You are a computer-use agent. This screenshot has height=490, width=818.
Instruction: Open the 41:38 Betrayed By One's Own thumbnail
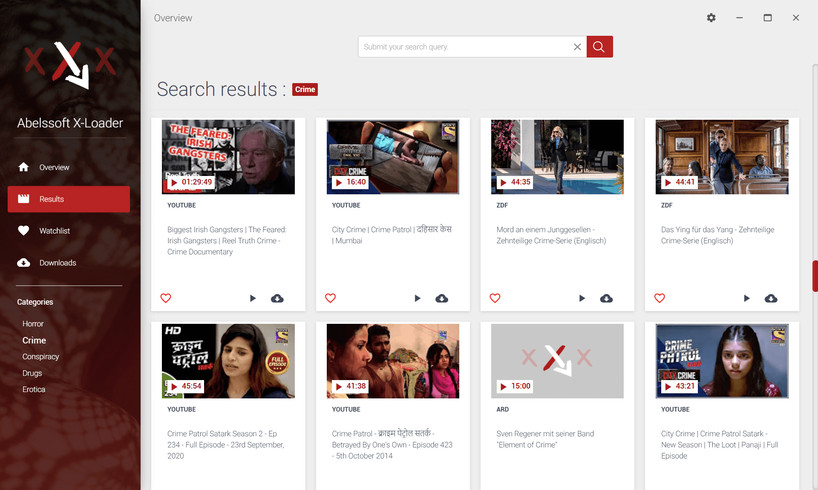(393, 361)
